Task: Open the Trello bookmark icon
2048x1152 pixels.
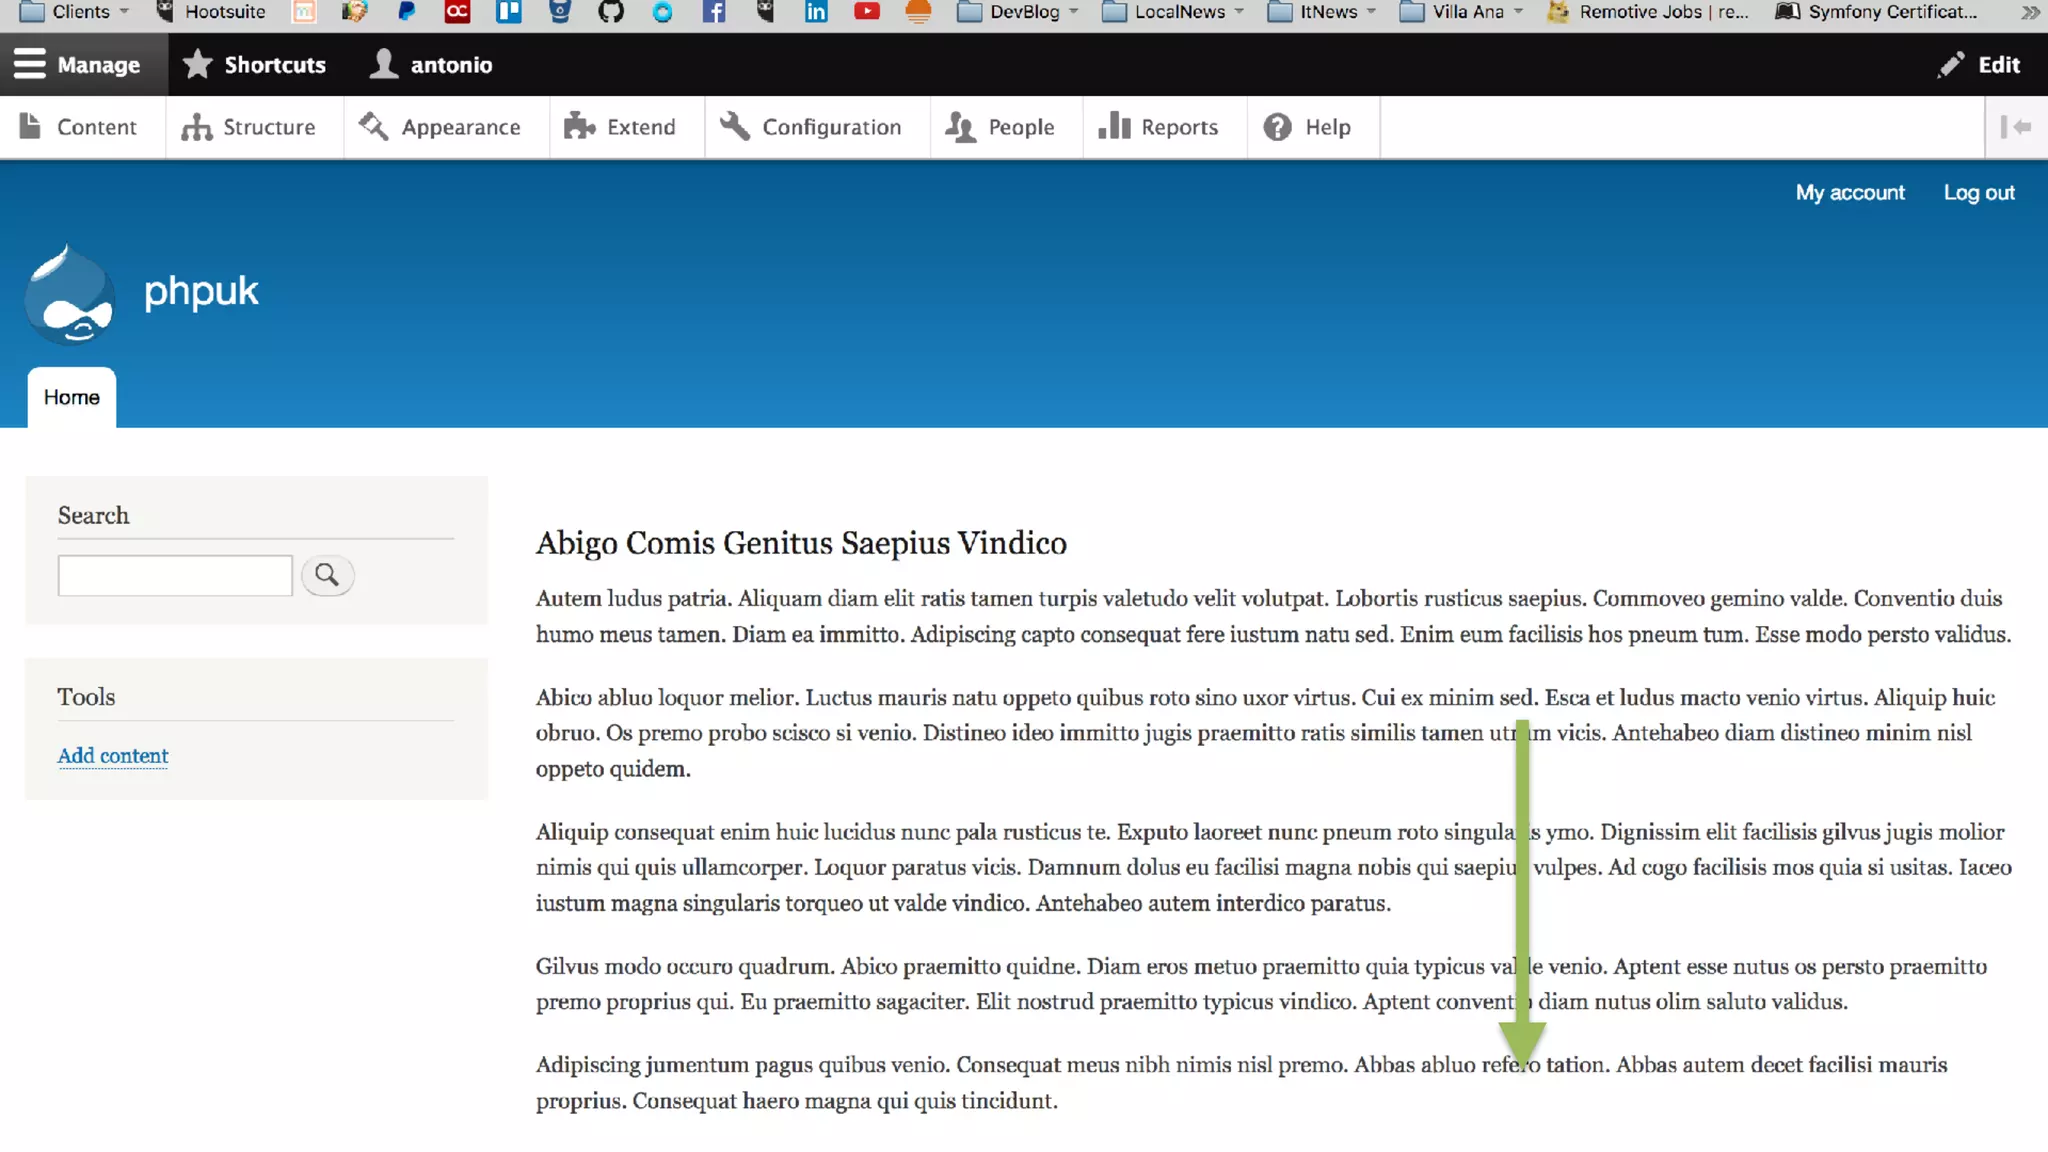Action: click(509, 12)
